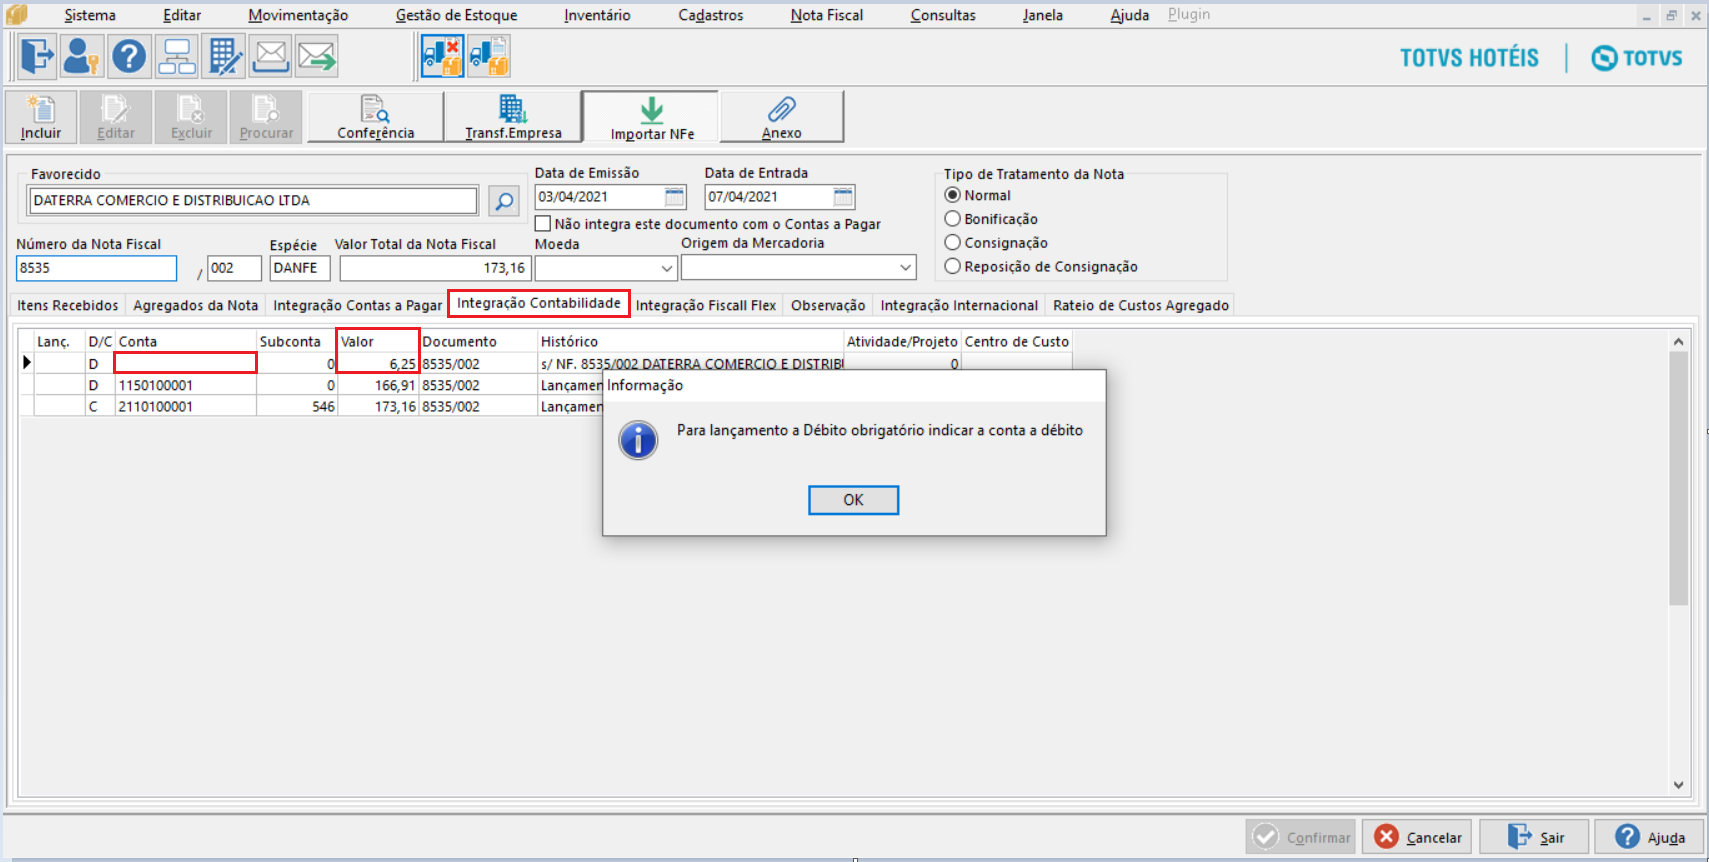Select the Bonificação radio button

click(x=953, y=219)
